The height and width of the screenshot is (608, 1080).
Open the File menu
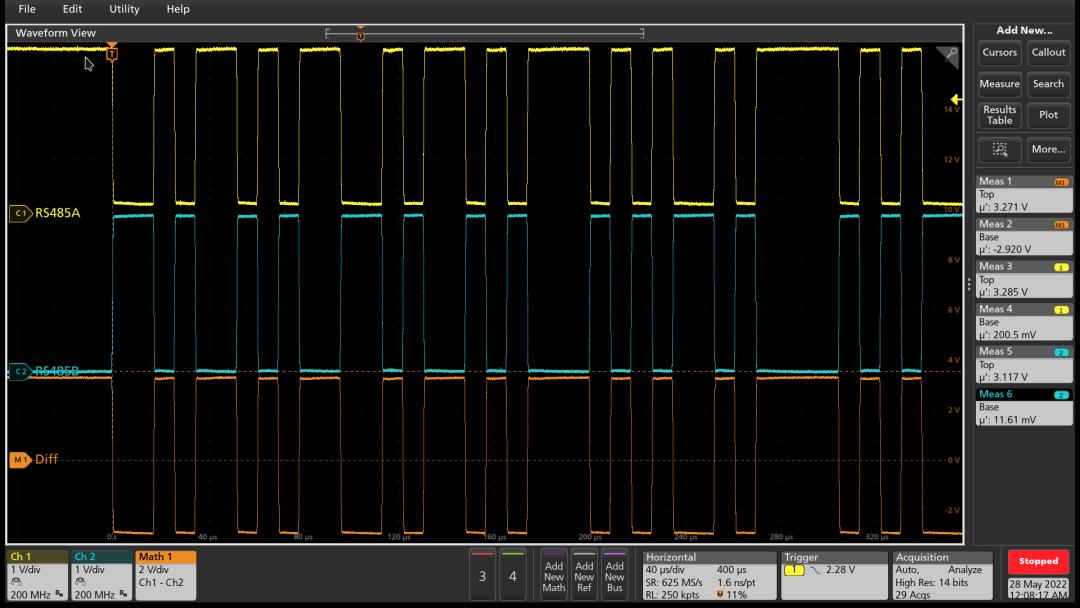coord(27,9)
